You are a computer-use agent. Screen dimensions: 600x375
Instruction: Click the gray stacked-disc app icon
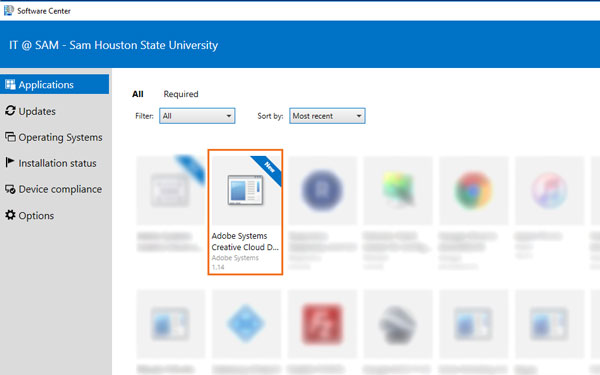[398, 324]
